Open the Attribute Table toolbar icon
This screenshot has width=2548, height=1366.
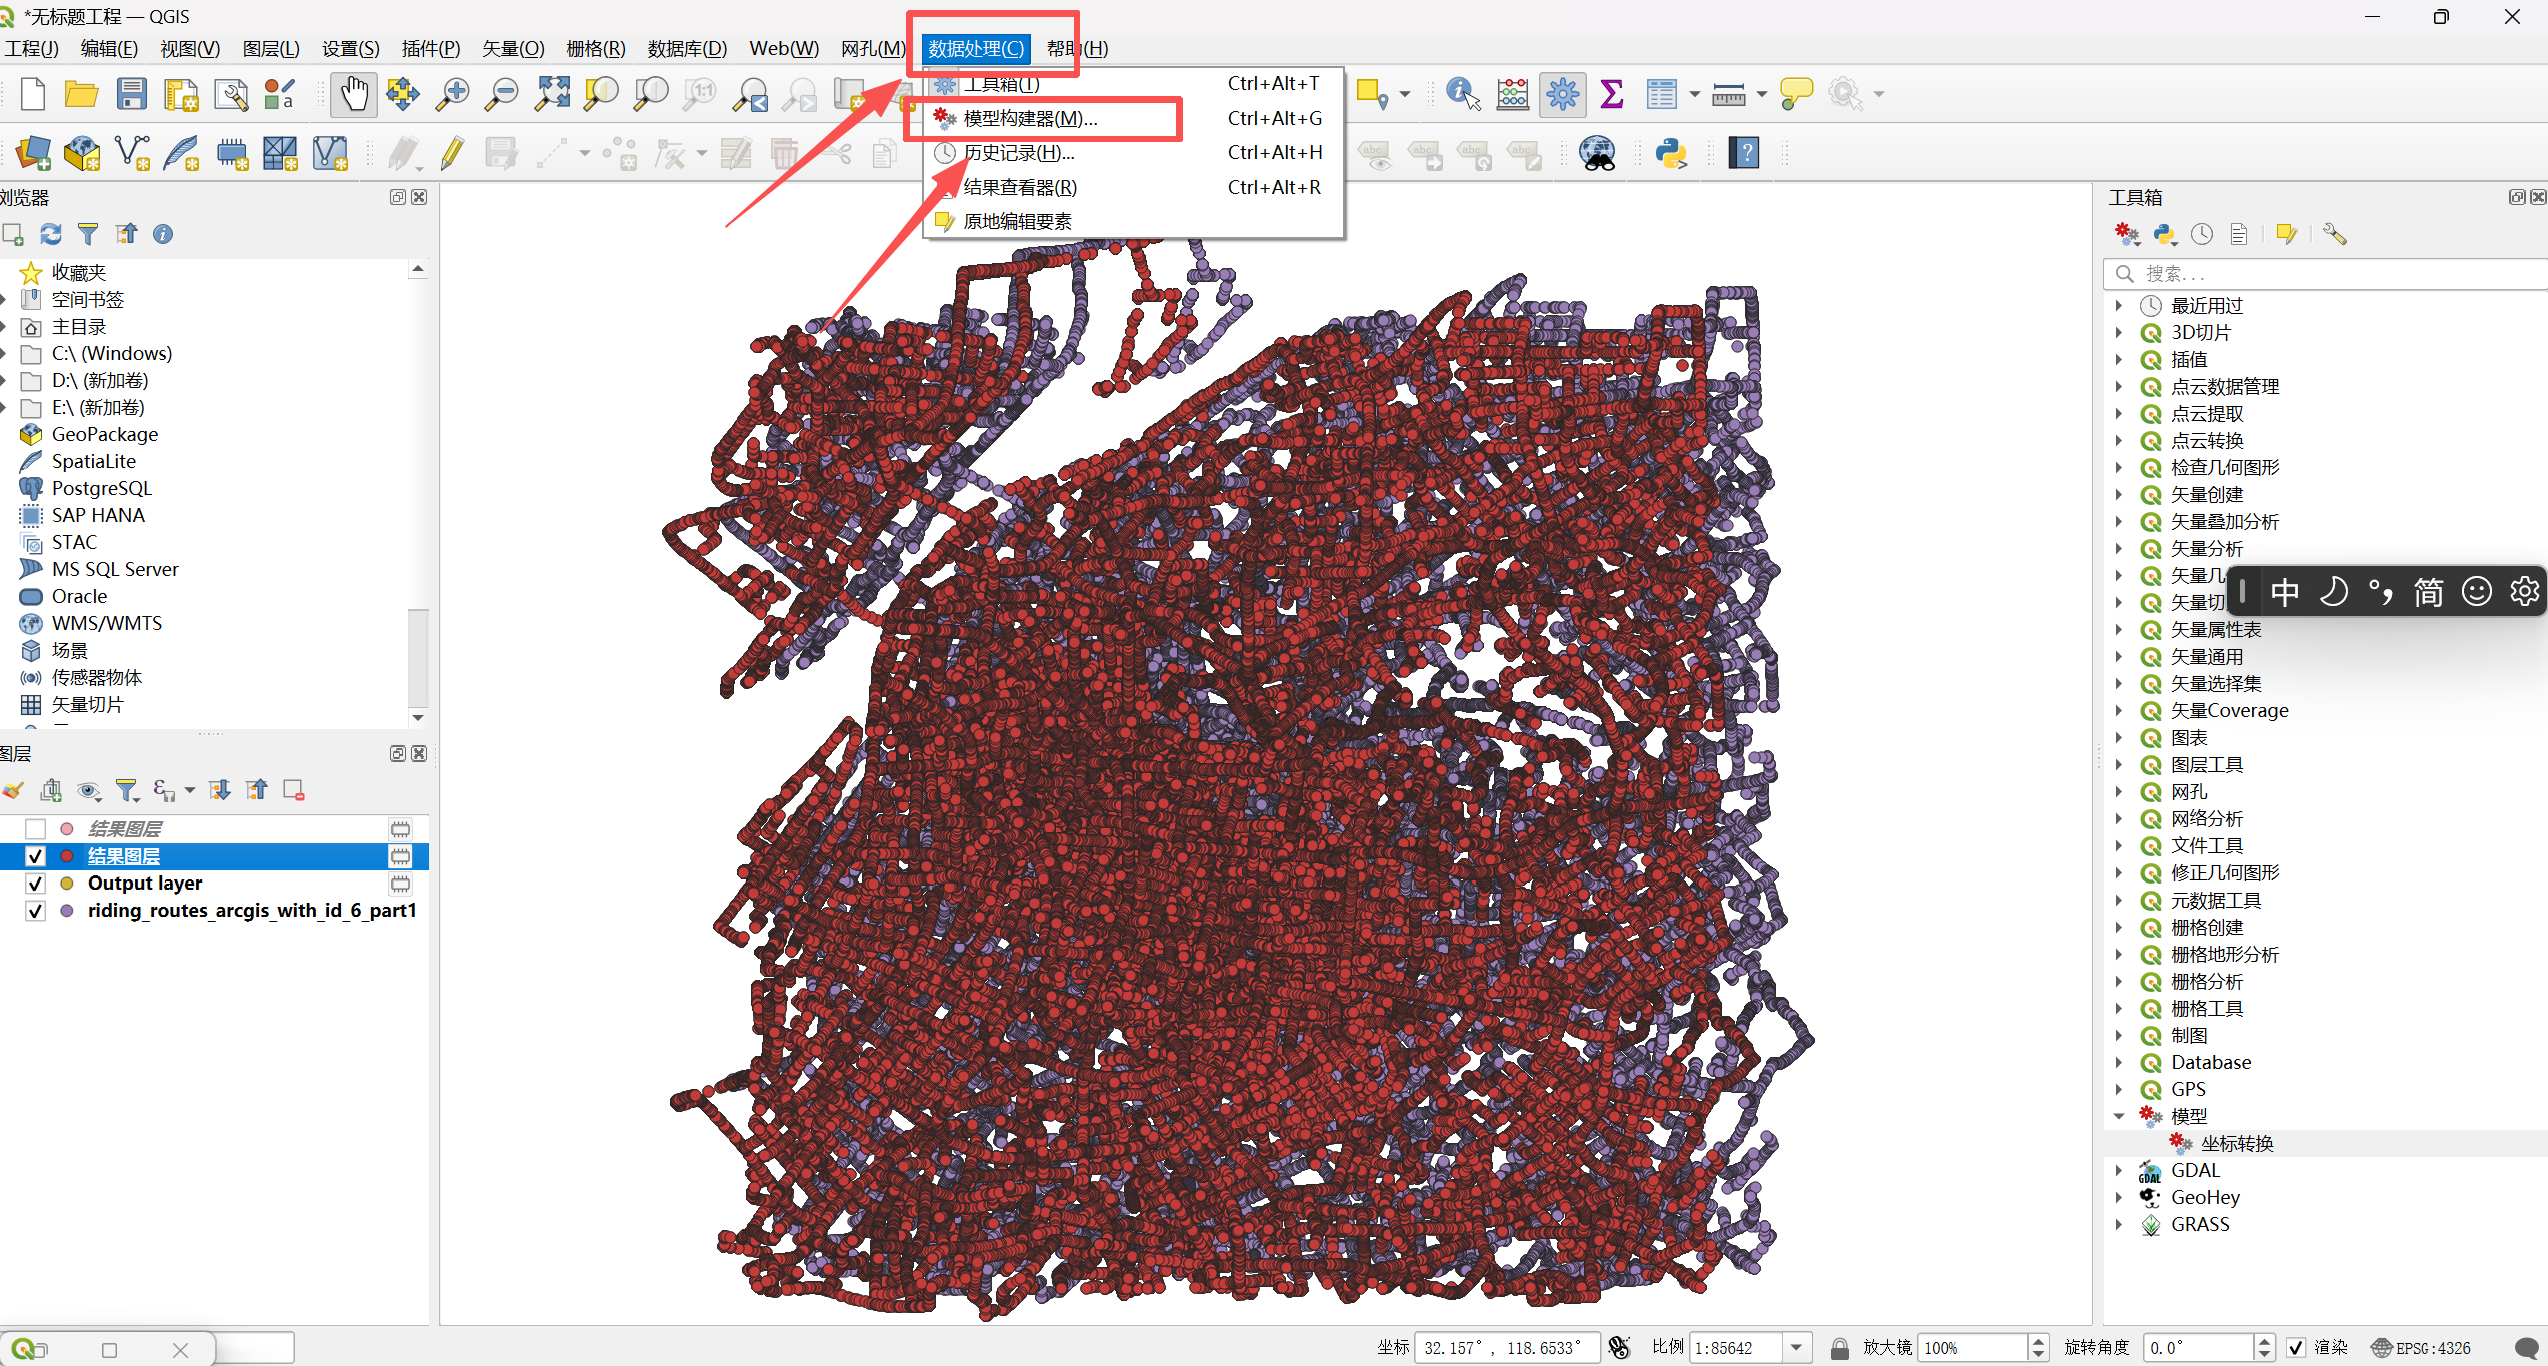coord(1661,94)
